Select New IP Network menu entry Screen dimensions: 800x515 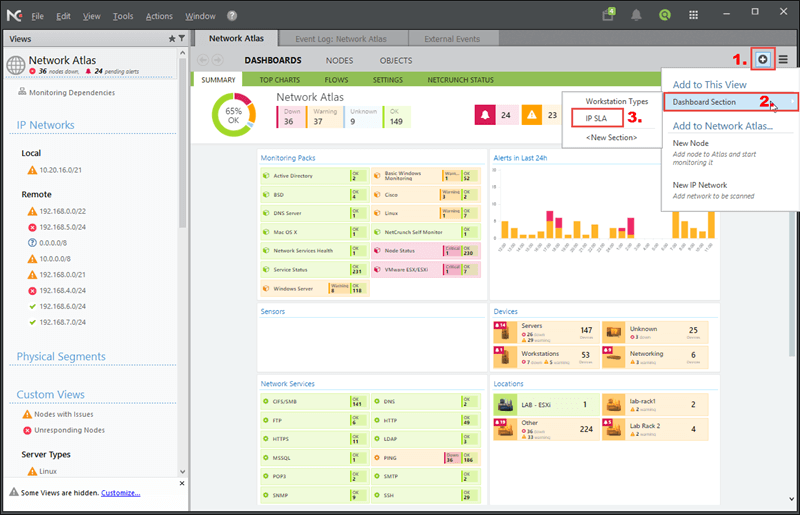[699, 185]
